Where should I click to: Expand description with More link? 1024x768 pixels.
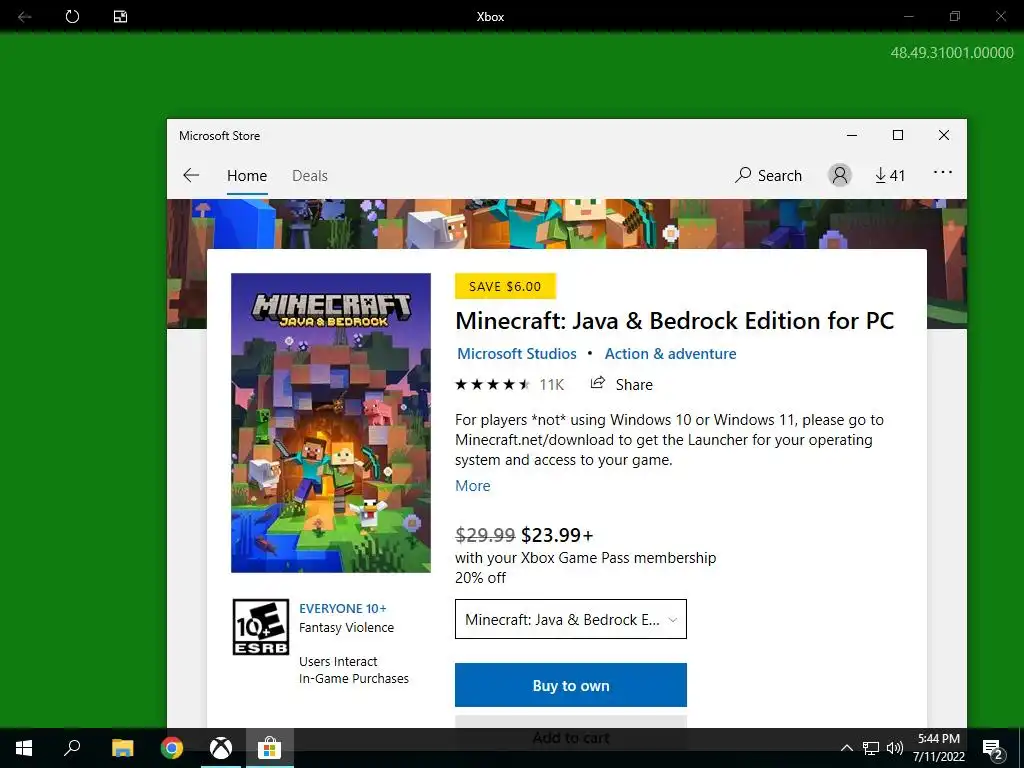pyautogui.click(x=473, y=485)
